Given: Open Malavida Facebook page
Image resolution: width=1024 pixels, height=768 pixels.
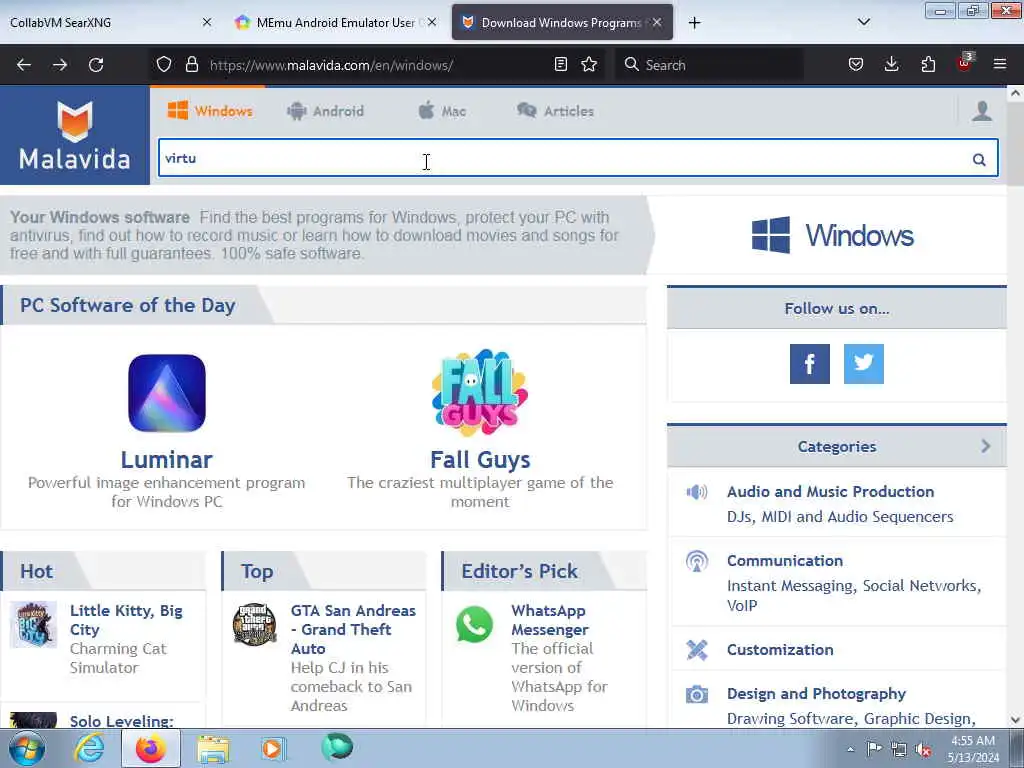Looking at the screenshot, I should tap(809, 364).
